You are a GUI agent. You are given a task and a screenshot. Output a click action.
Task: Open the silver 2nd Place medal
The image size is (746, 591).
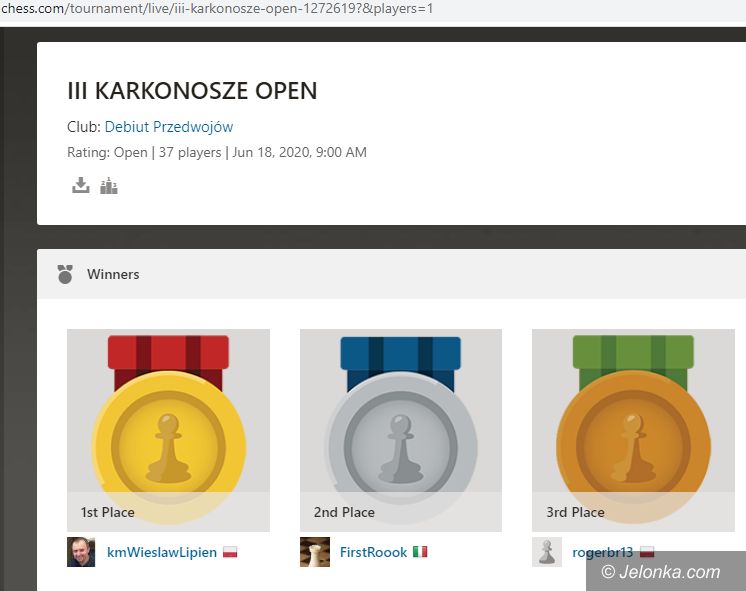click(401, 430)
